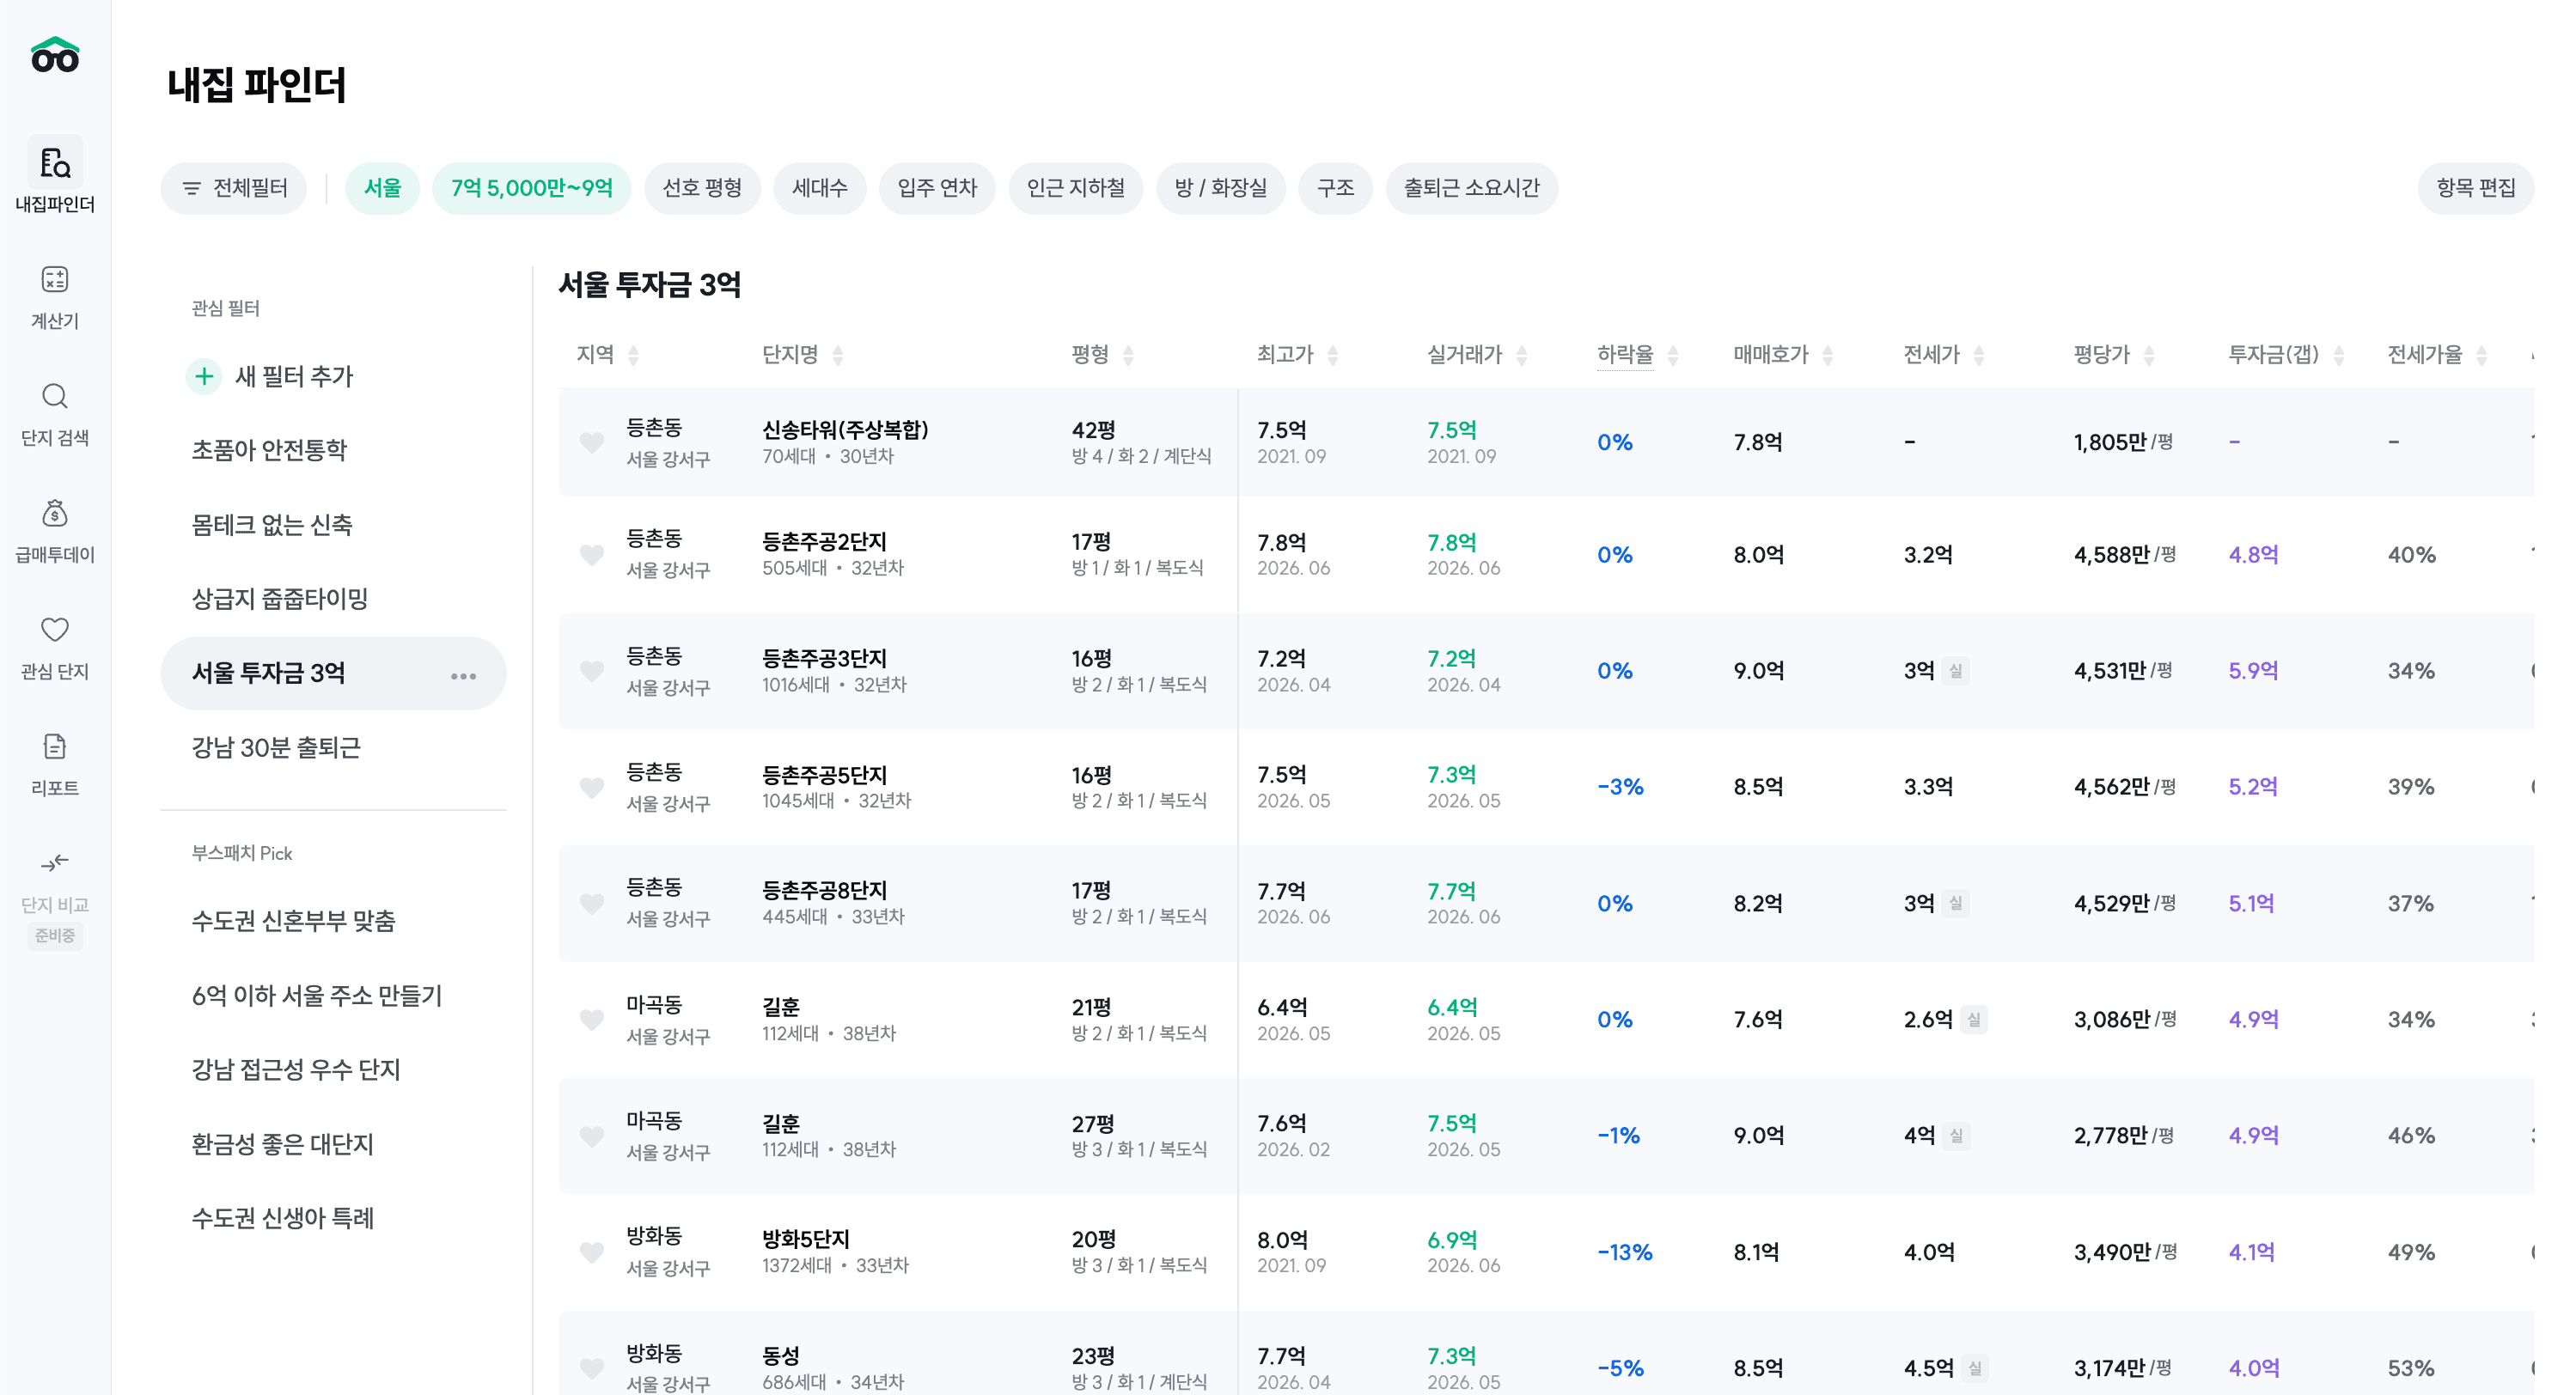Open the 출퇴근 소요시간 filter
Viewport: 2576px width, 1395px height.
pos(1472,188)
